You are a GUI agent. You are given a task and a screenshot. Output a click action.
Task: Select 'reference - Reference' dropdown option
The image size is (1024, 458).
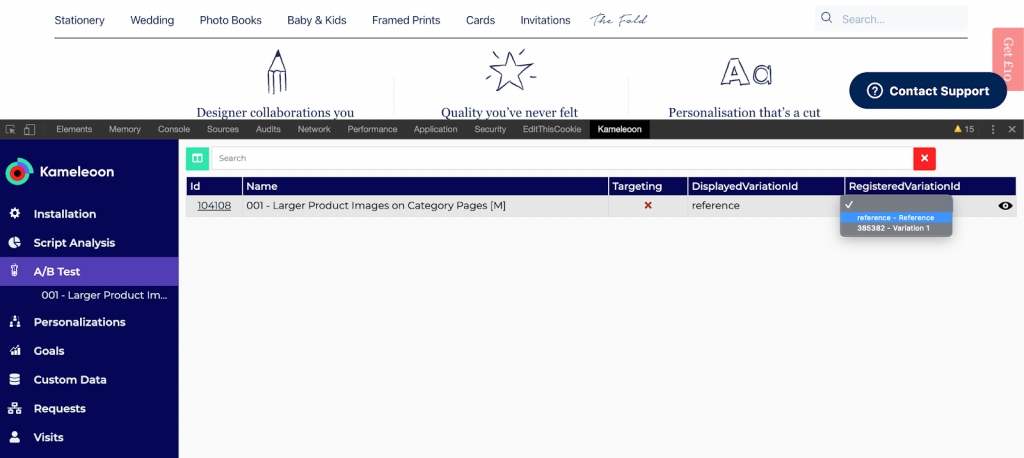point(895,217)
